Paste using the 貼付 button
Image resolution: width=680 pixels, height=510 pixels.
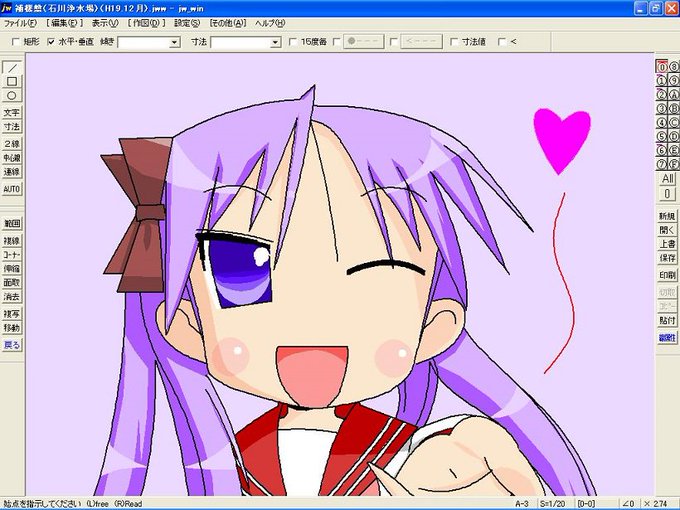(667, 320)
